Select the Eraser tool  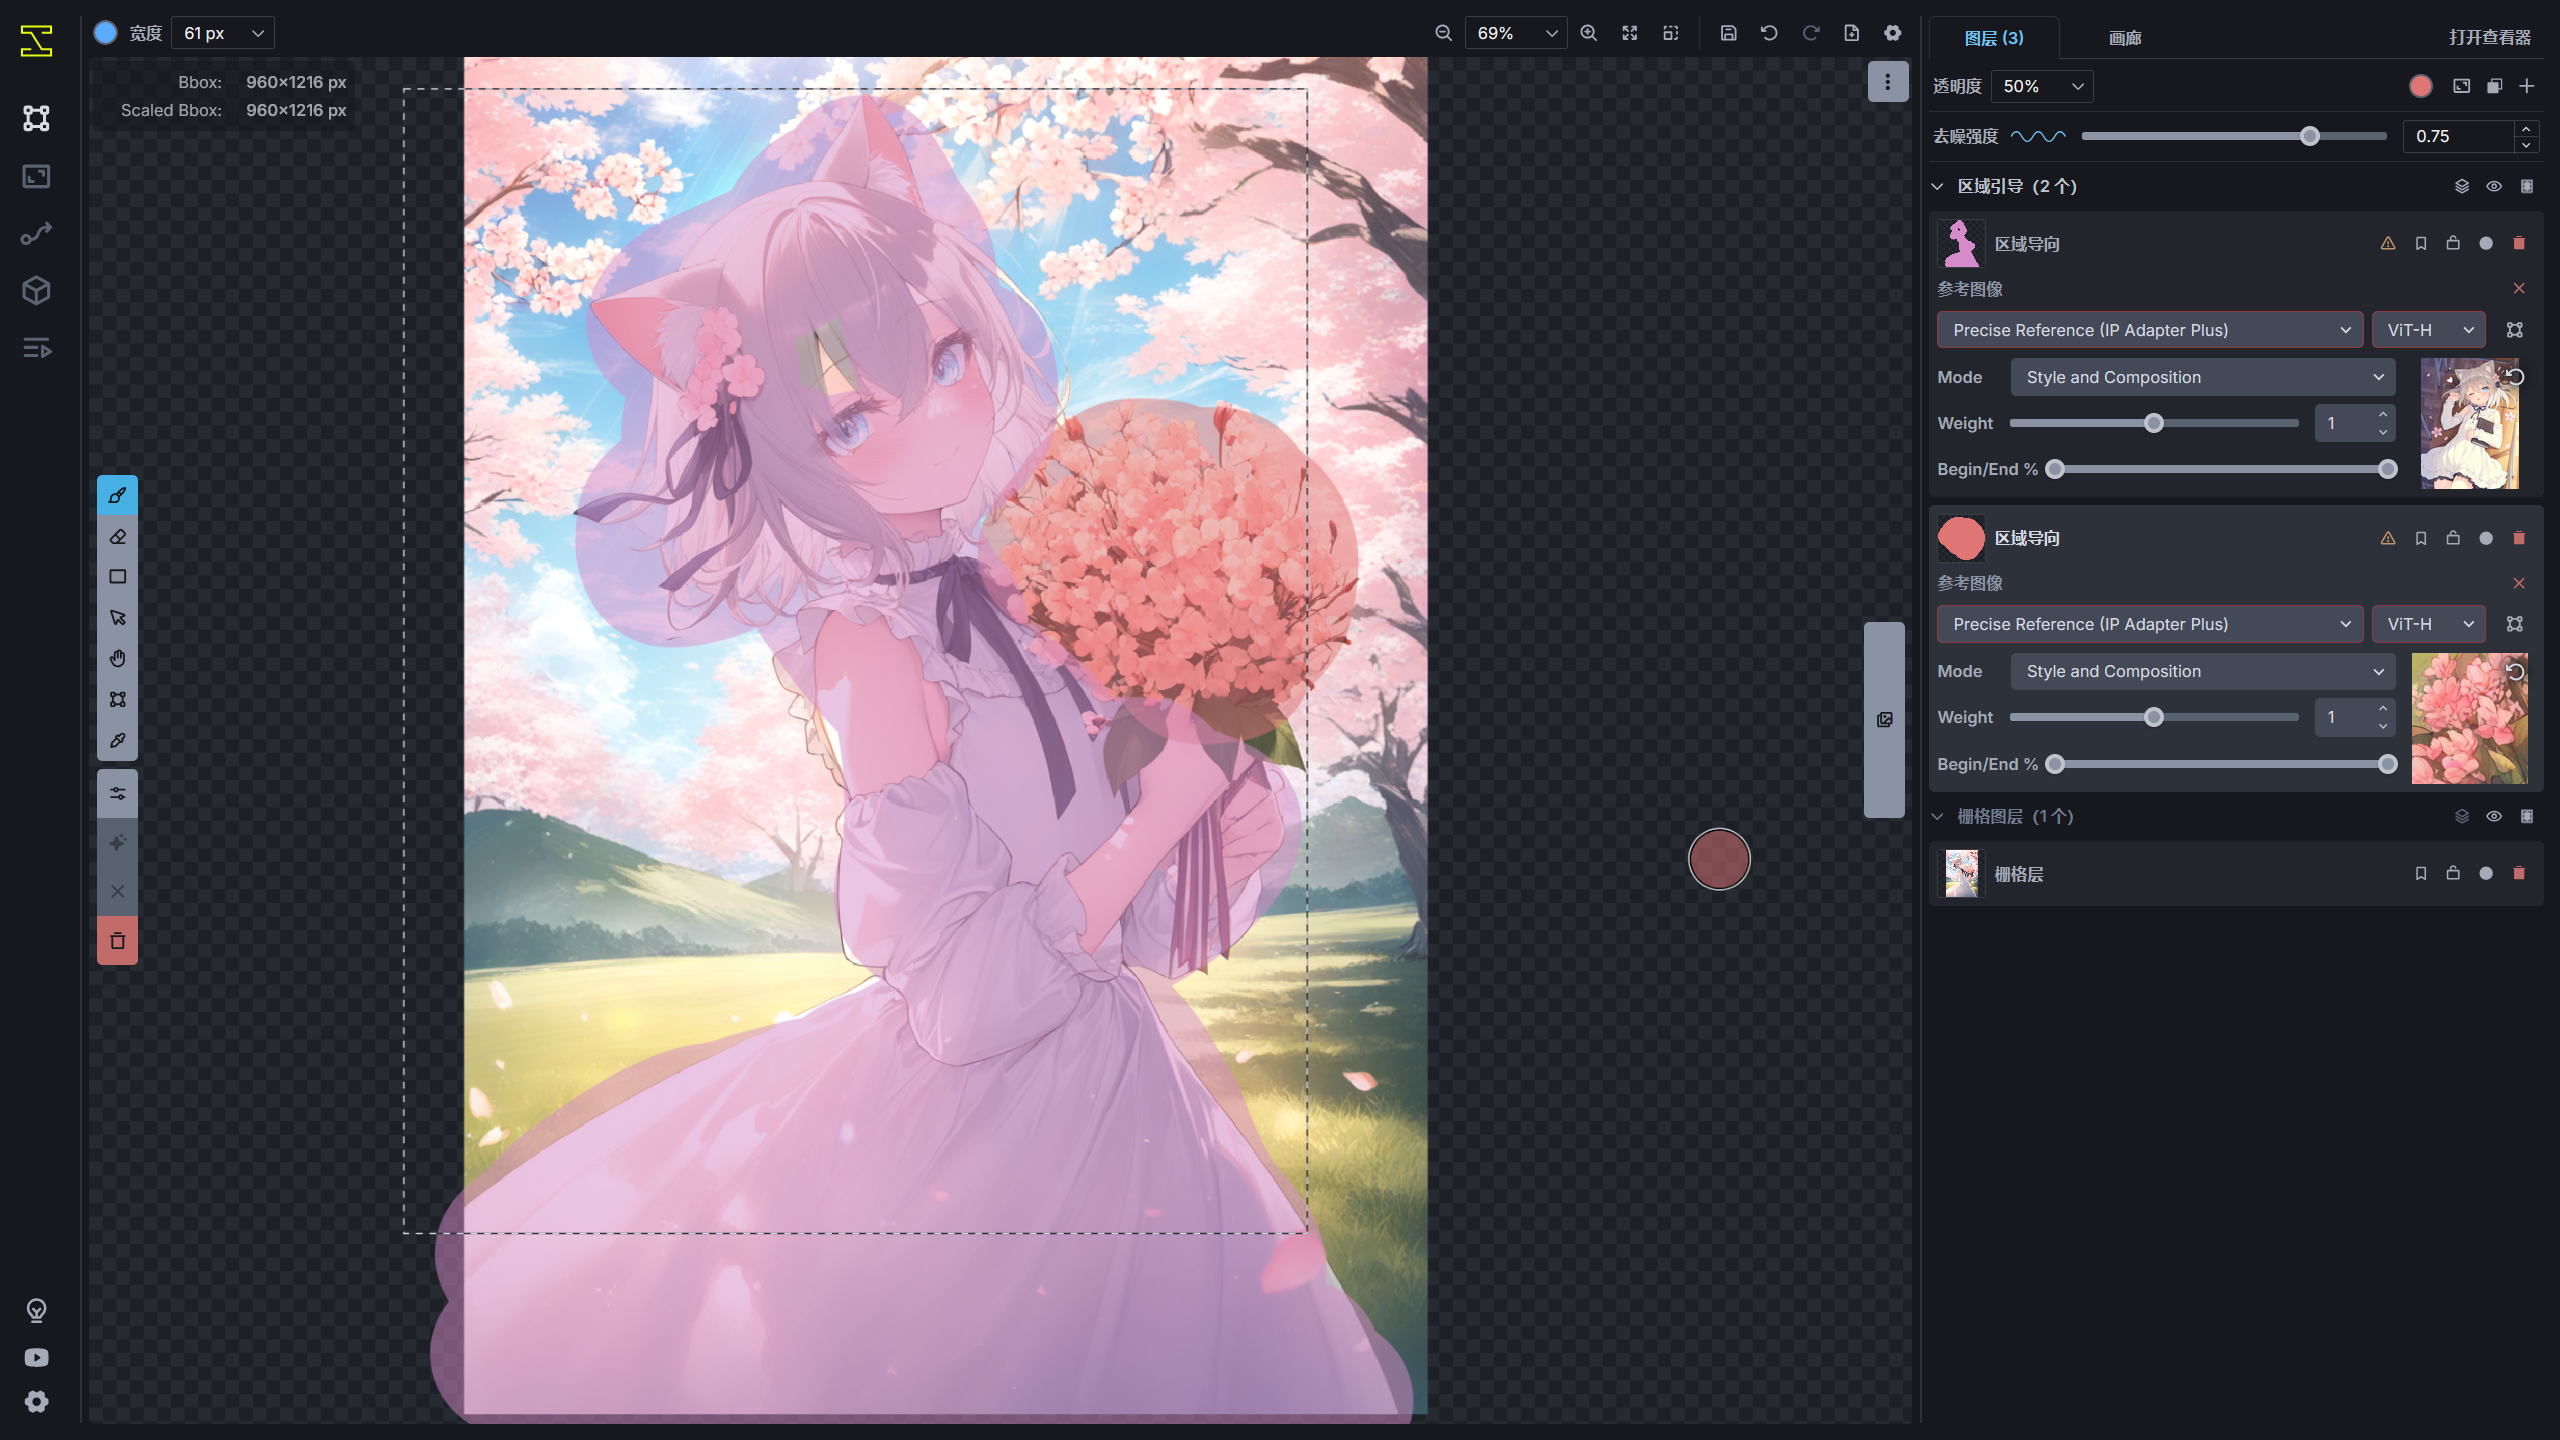(x=117, y=537)
